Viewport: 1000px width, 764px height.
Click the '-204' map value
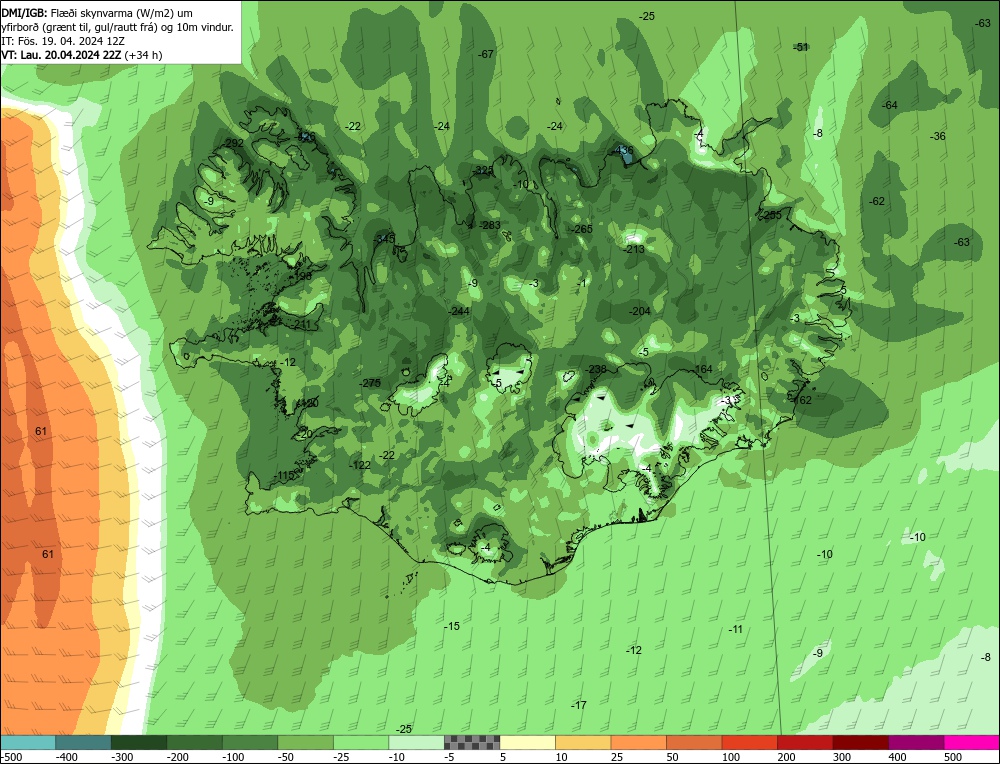pyautogui.click(x=640, y=311)
